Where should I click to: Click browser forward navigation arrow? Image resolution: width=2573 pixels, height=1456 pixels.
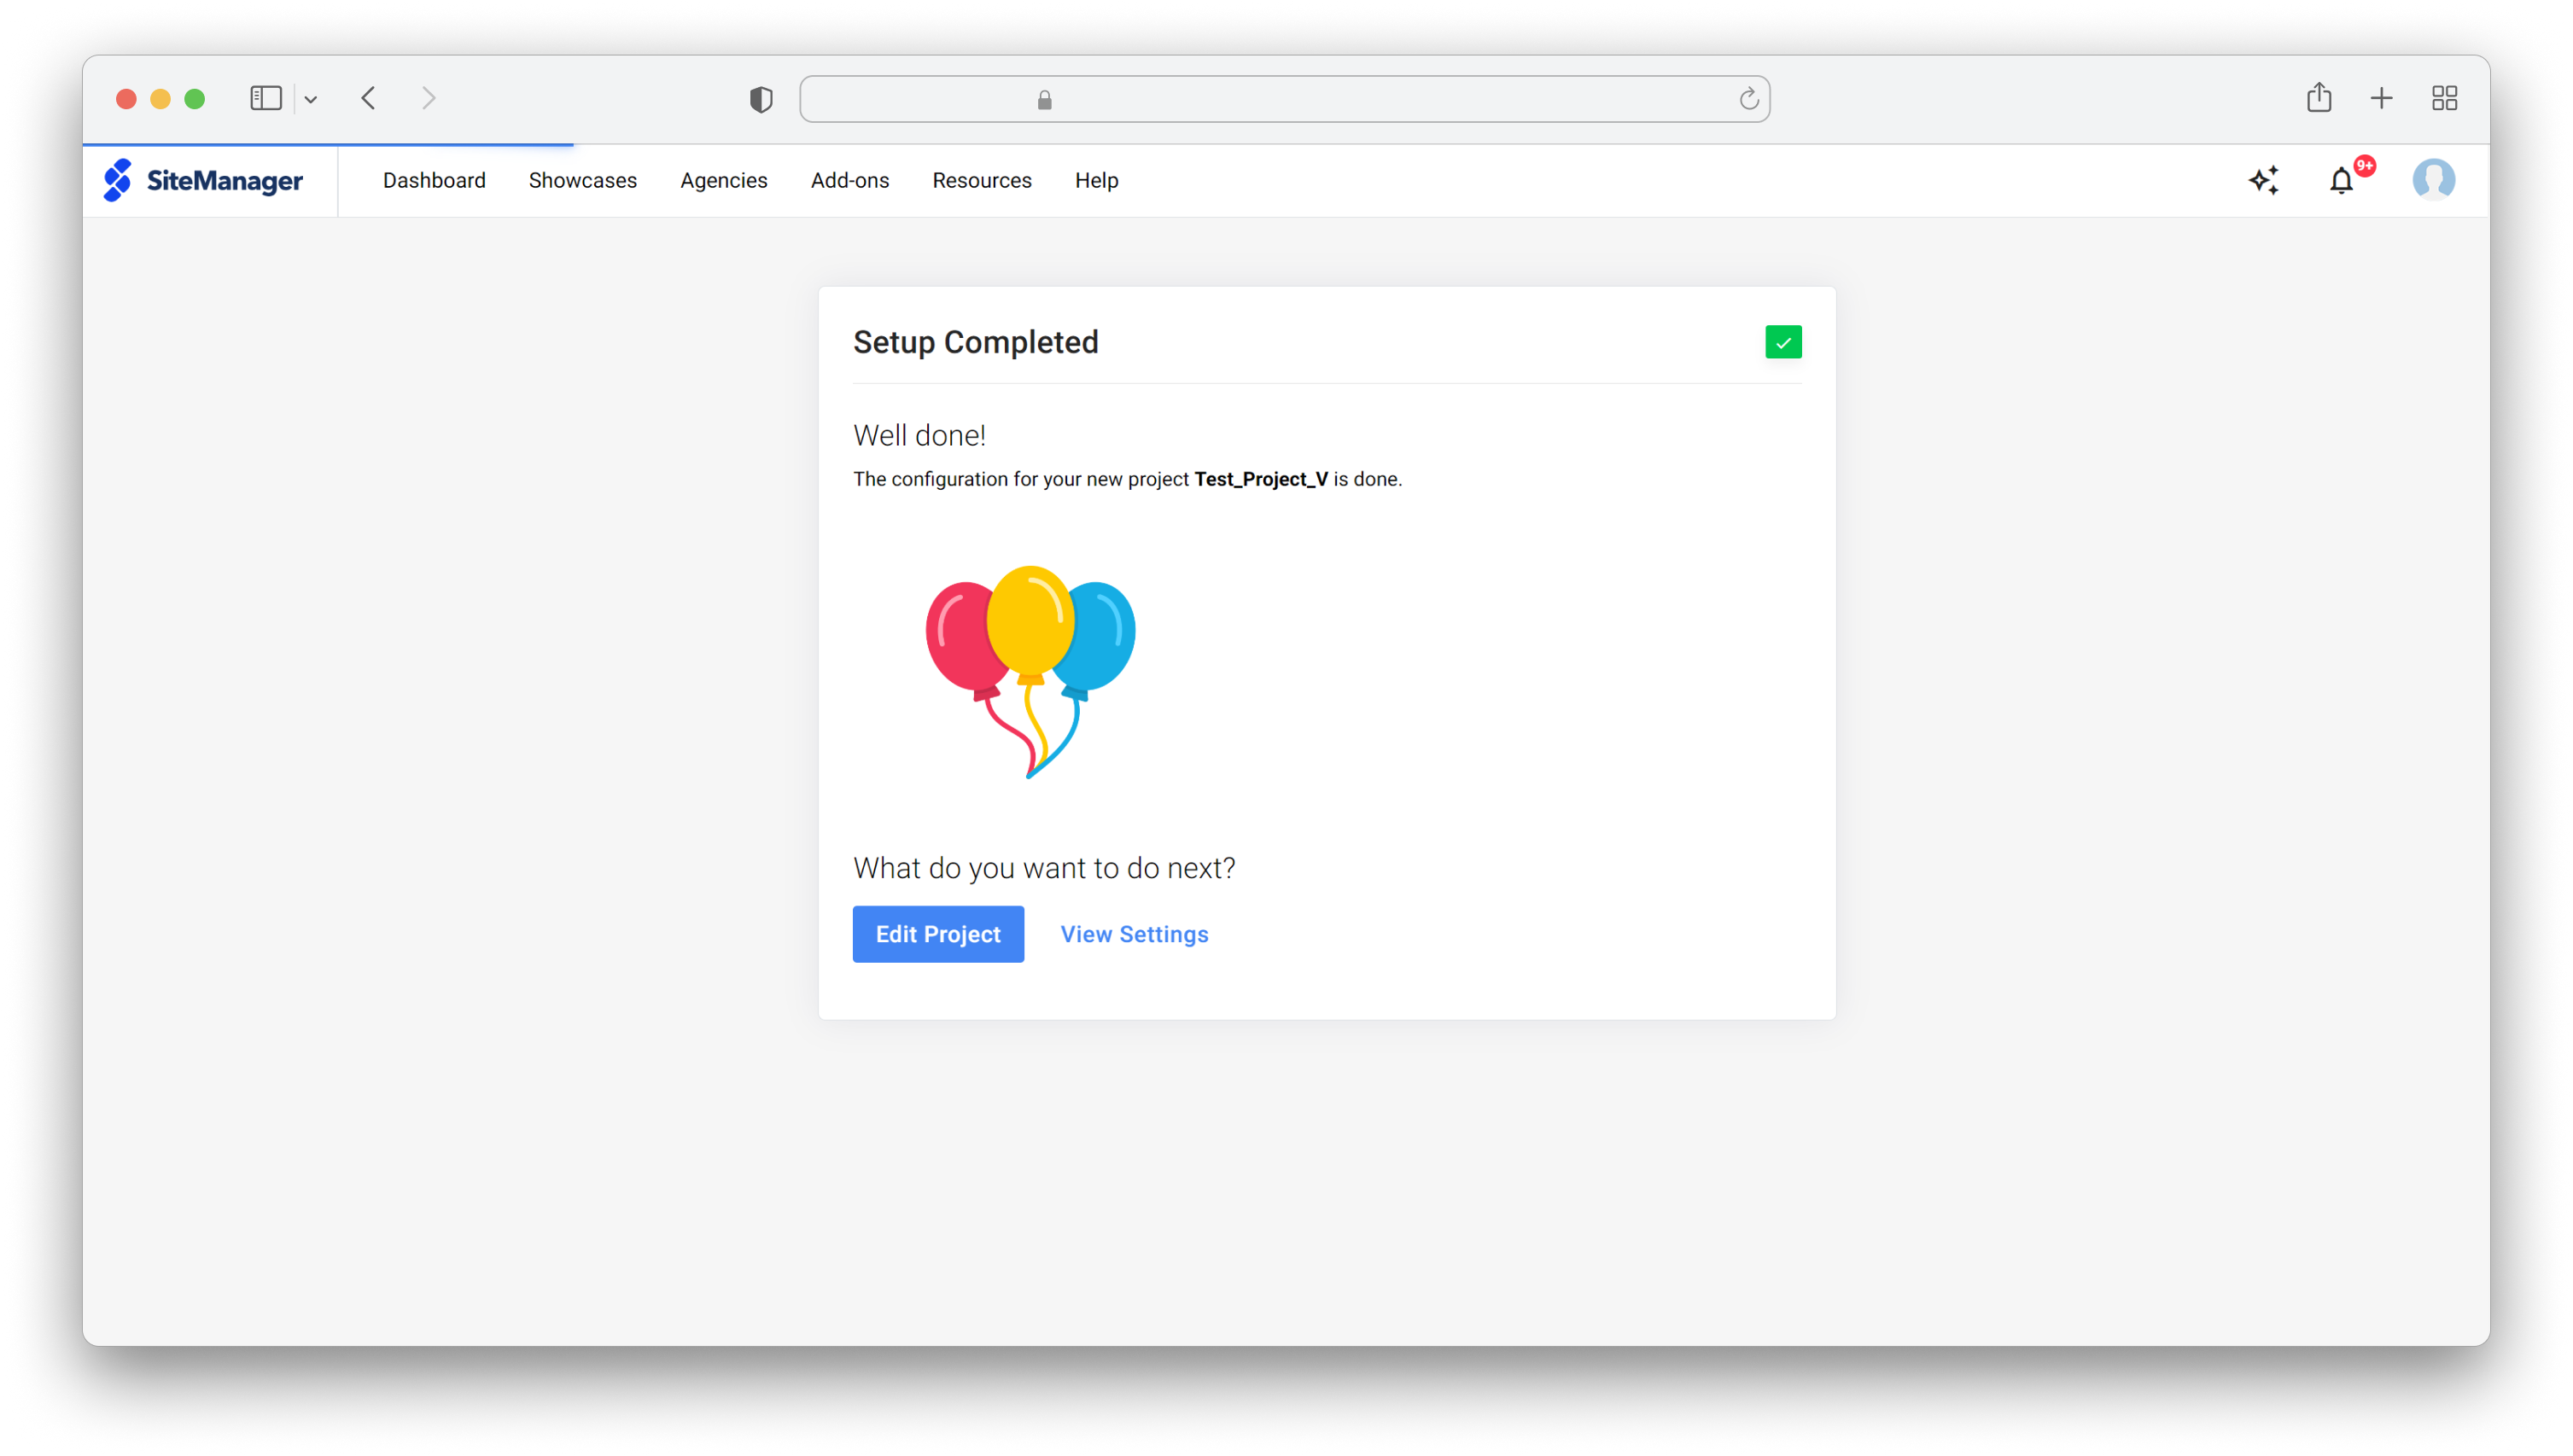click(x=428, y=97)
